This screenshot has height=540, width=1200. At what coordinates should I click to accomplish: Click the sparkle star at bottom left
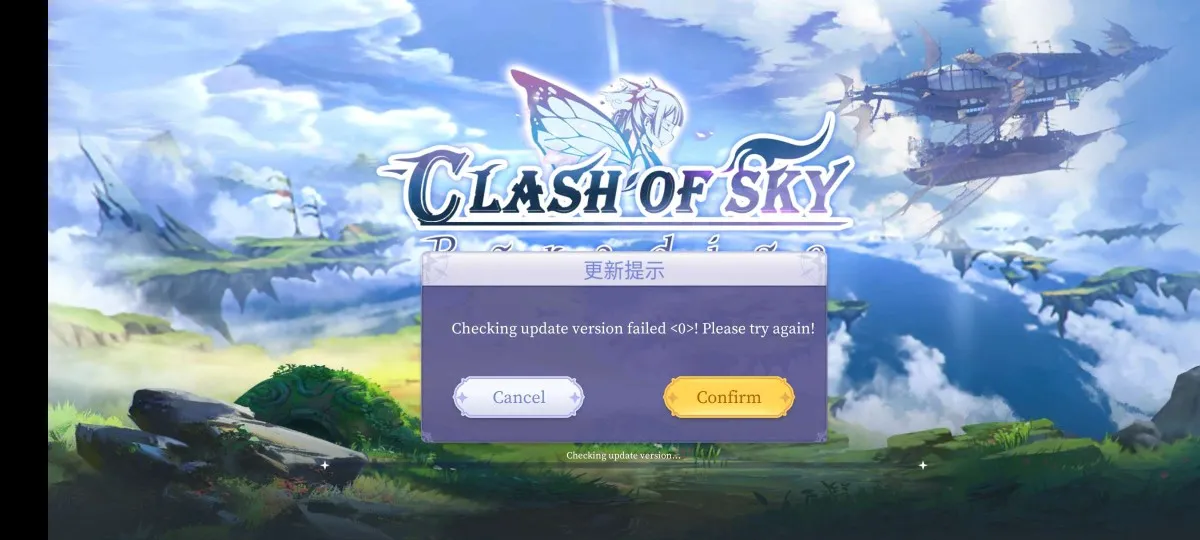pos(324,465)
